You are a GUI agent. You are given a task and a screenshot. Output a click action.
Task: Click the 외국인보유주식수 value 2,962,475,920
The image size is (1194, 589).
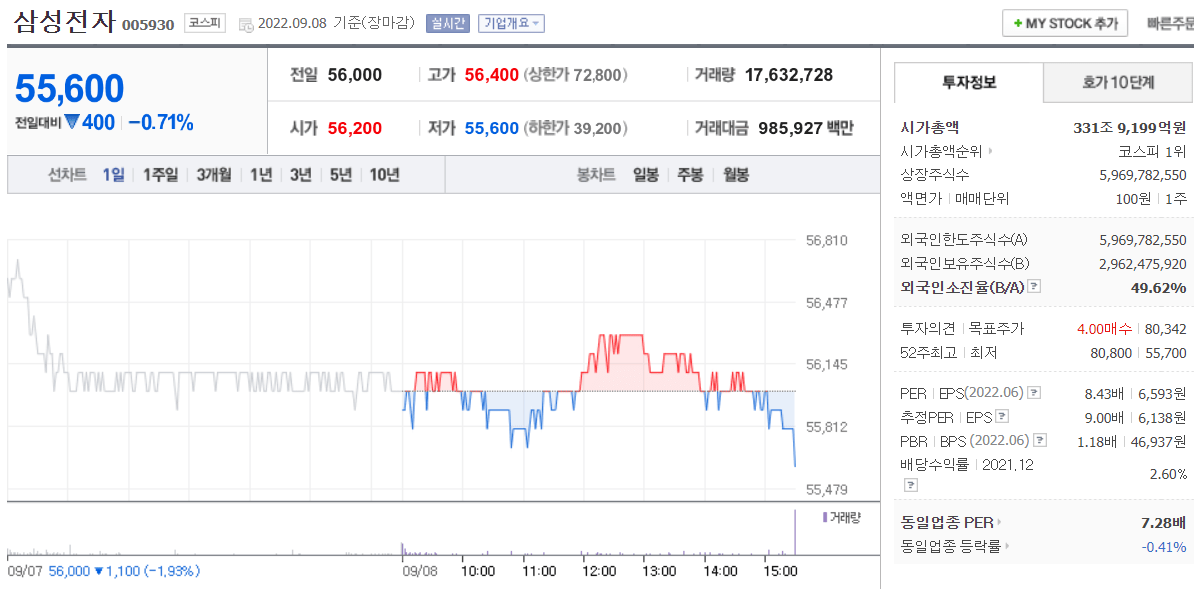1143,264
